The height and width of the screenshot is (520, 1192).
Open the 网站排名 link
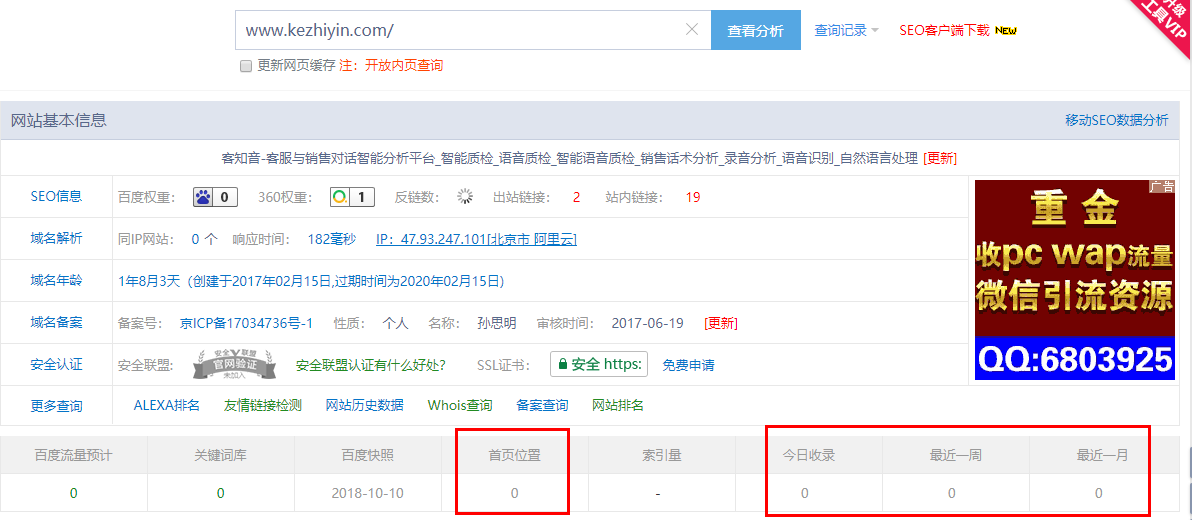tap(618, 405)
